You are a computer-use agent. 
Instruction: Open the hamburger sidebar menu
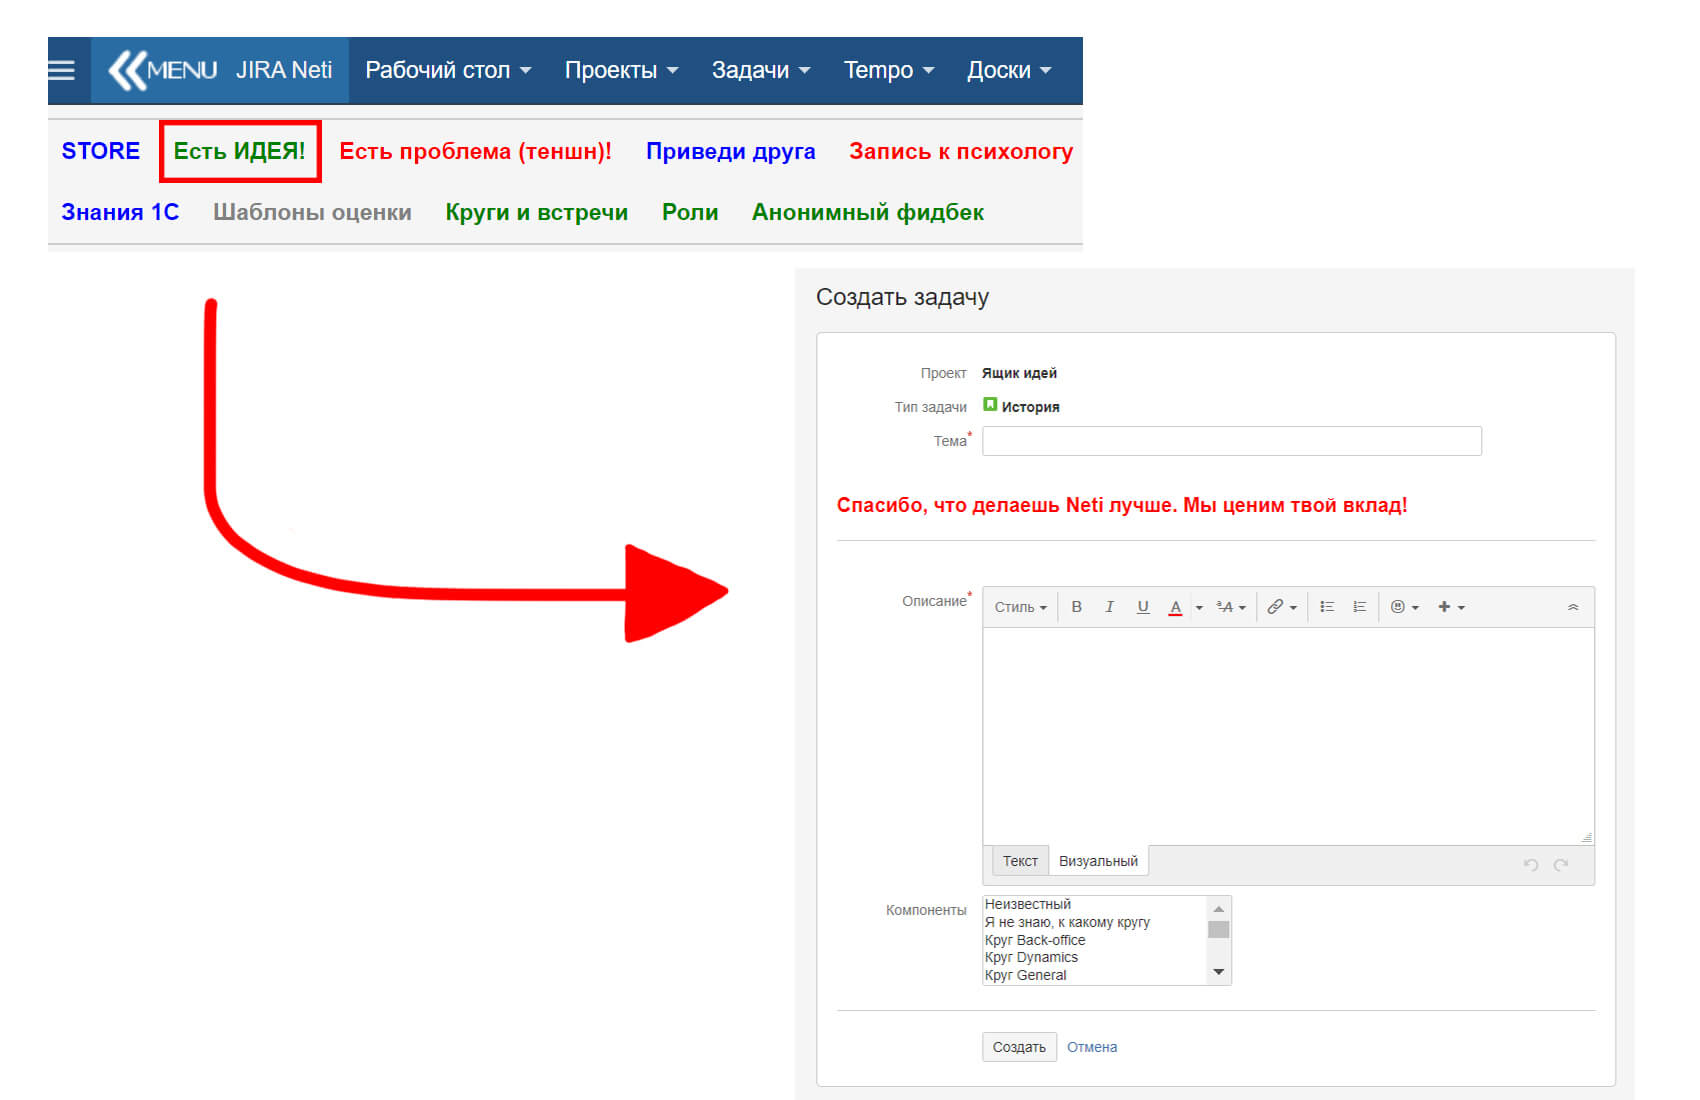click(62, 70)
